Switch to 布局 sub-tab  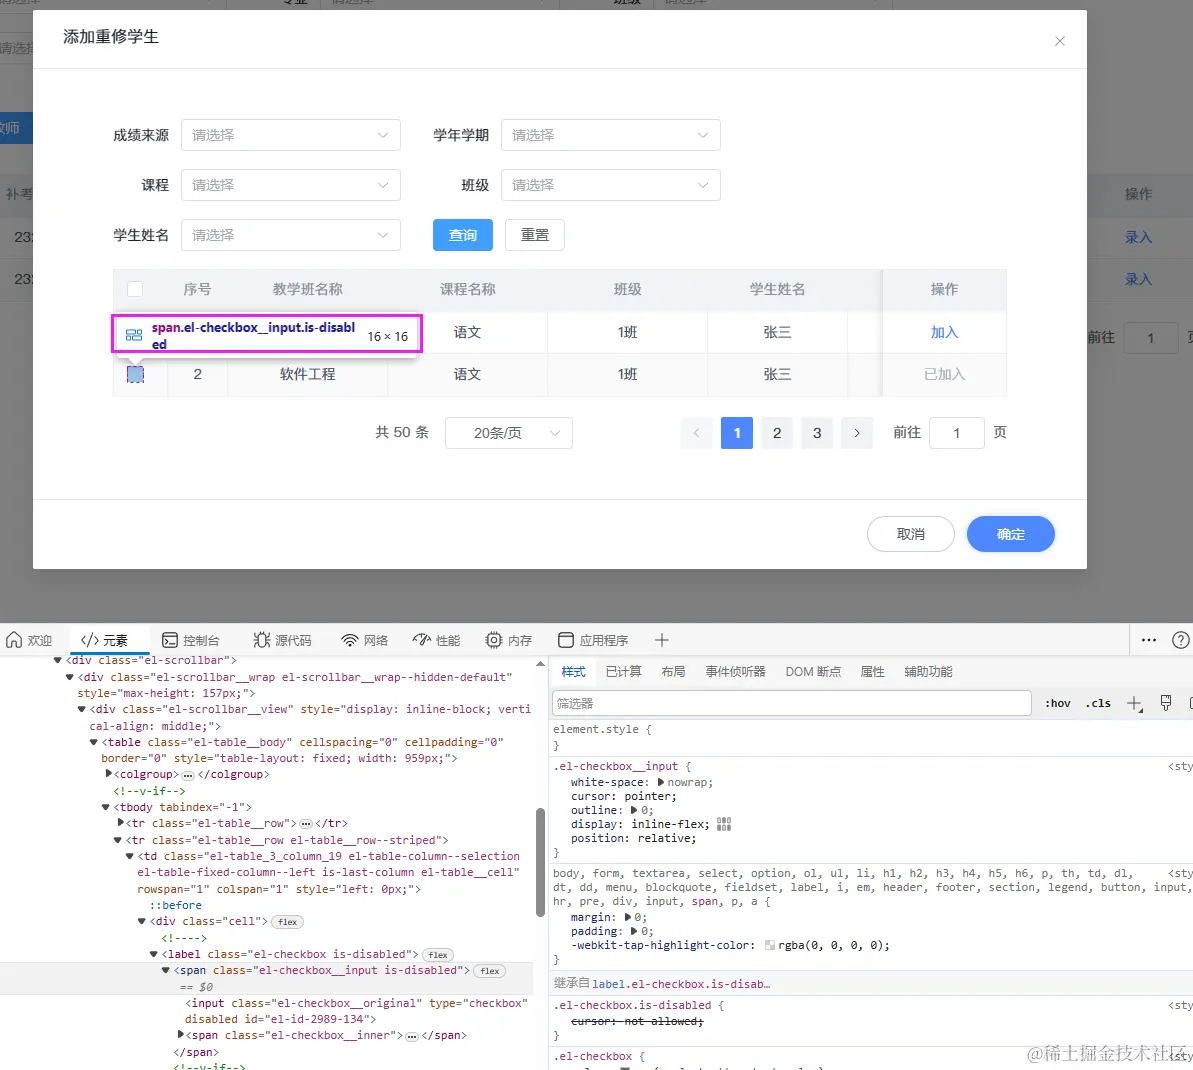[673, 672]
